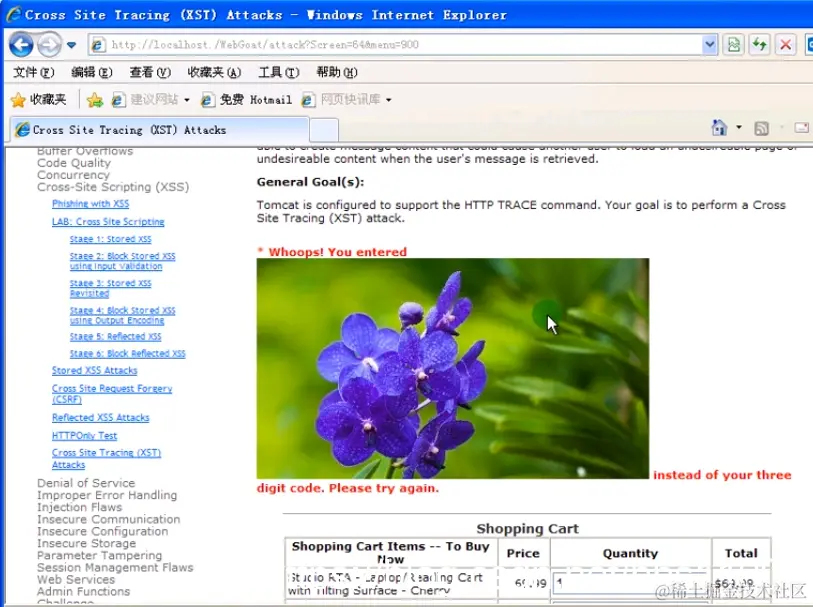The height and width of the screenshot is (607, 813).
Task: Expand the Concurrency category
Action: tap(73, 175)
